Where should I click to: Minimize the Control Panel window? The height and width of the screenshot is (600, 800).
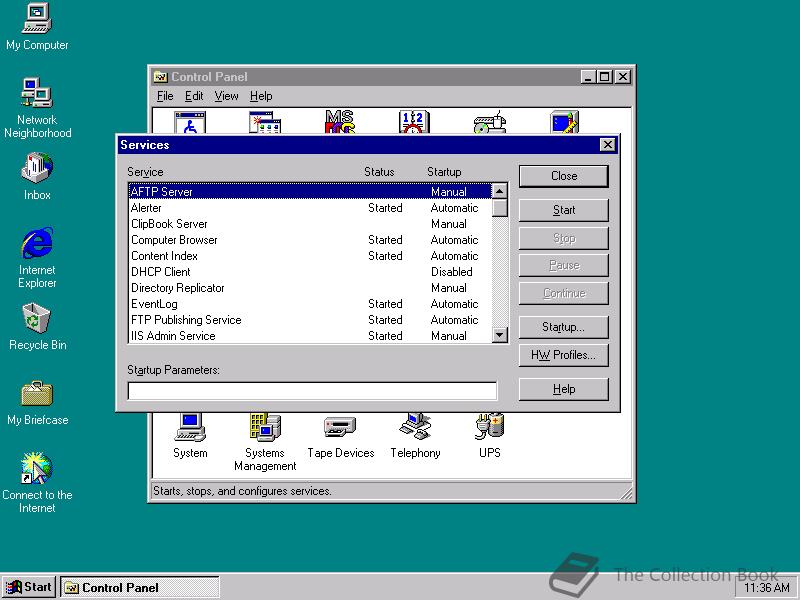point(588,77)
